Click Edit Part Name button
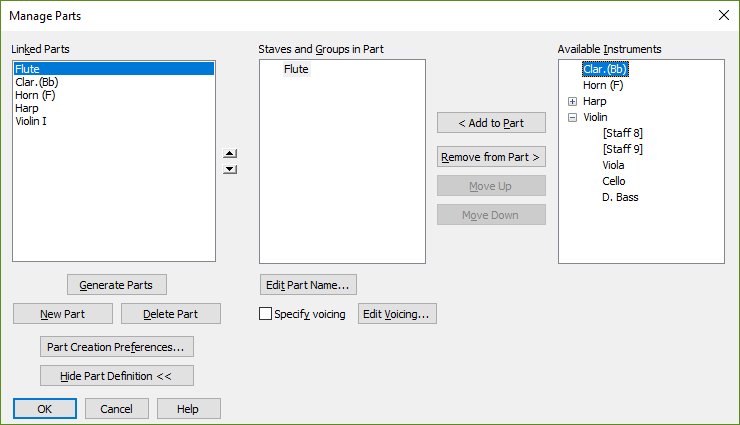 pos(308,285)
